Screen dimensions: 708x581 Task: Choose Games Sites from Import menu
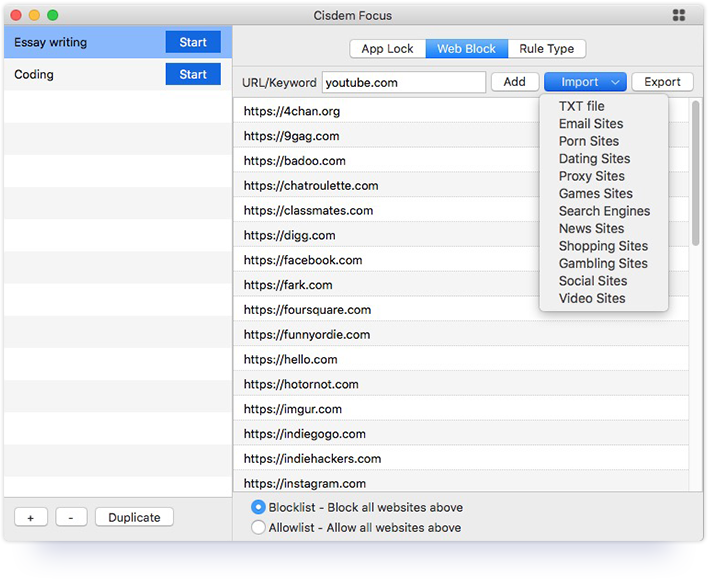pos(596,194)
